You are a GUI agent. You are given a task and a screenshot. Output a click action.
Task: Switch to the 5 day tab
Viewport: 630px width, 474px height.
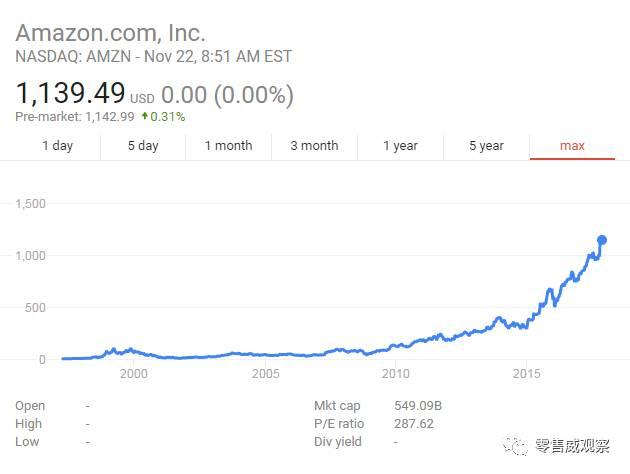pyautogui.click(x=143, y=146)
